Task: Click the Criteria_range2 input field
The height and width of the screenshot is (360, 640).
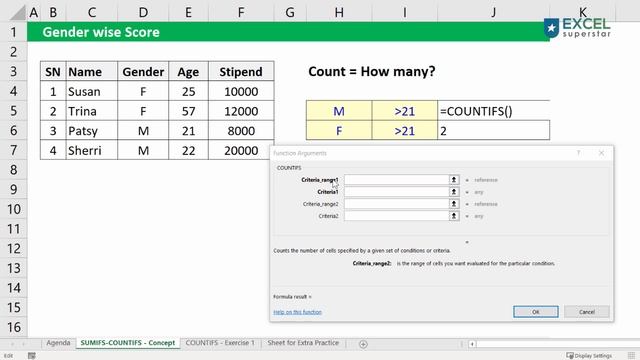Action: [x=396, y=204]
